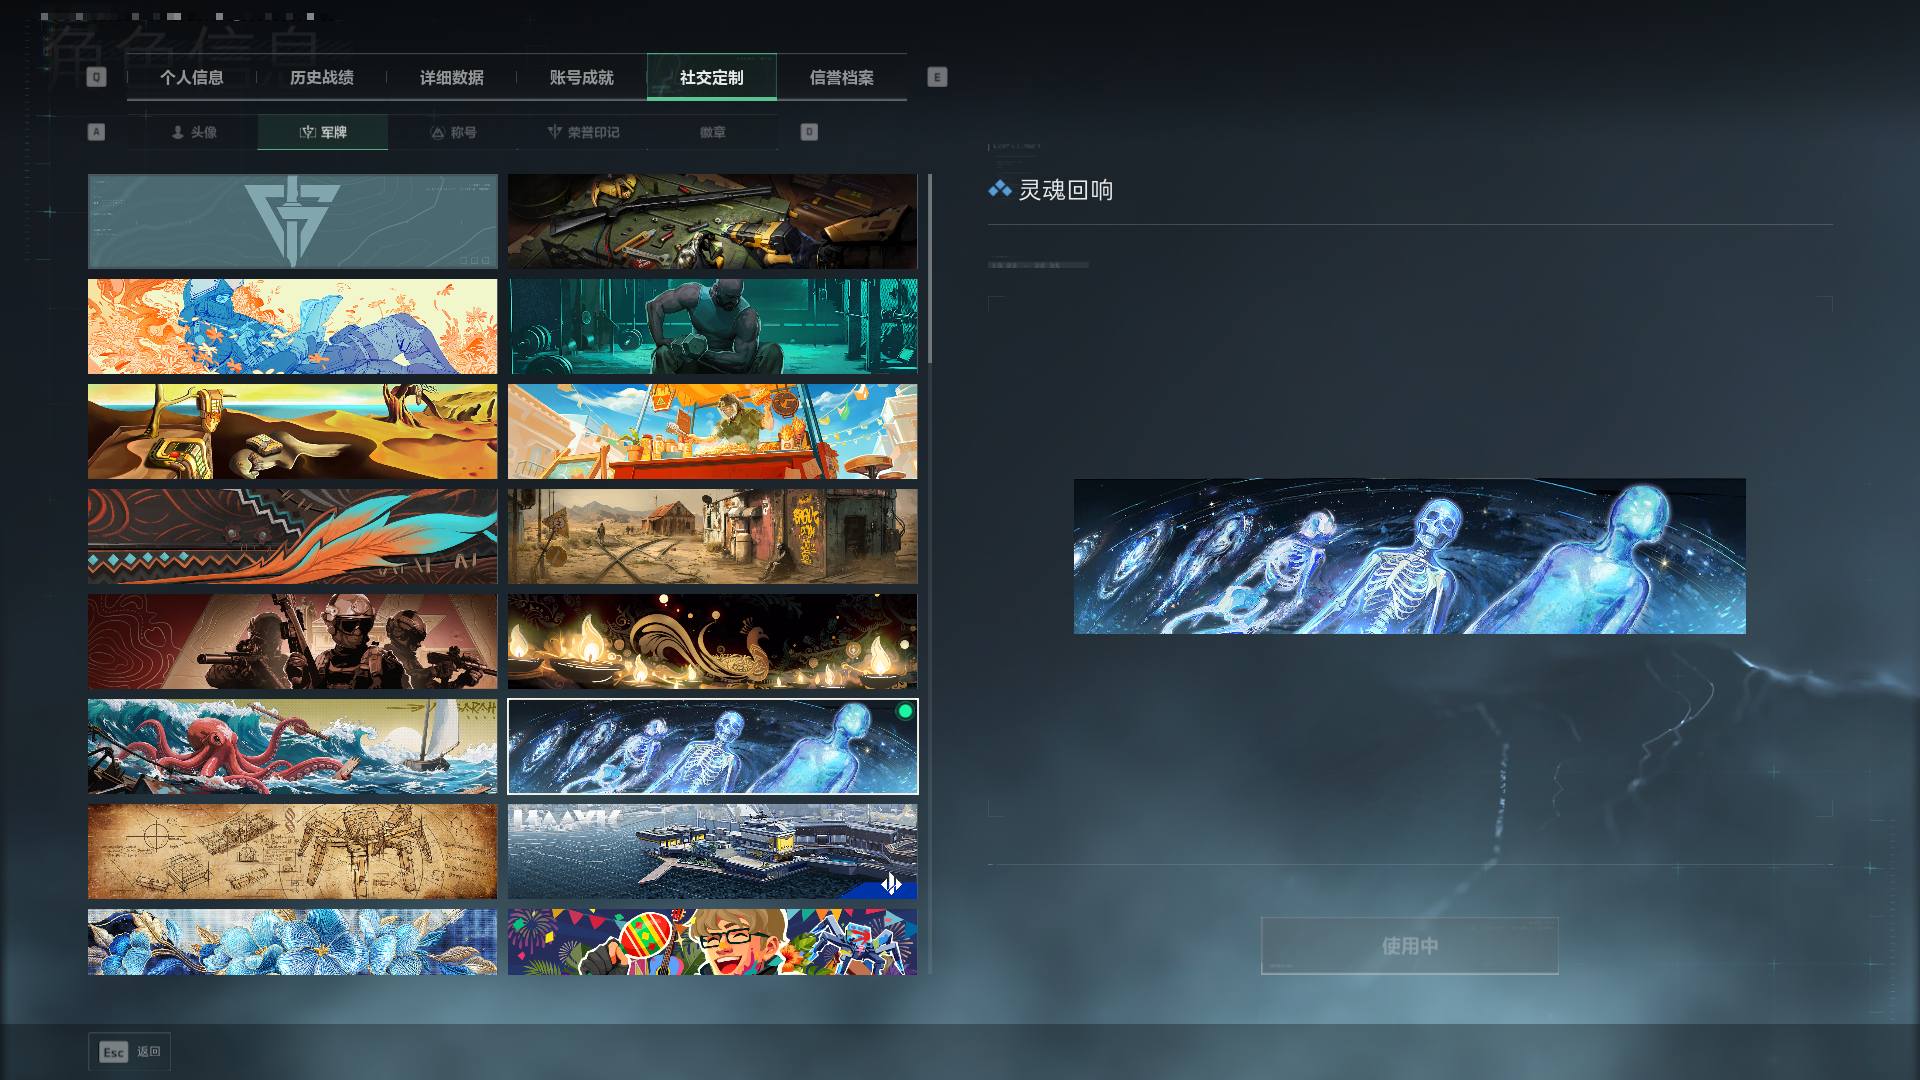Switch to the 荣誉印记 sub-tab
Viewport: 1920px width, 1080px height.
pyautogui.click(x=583, y=132)
